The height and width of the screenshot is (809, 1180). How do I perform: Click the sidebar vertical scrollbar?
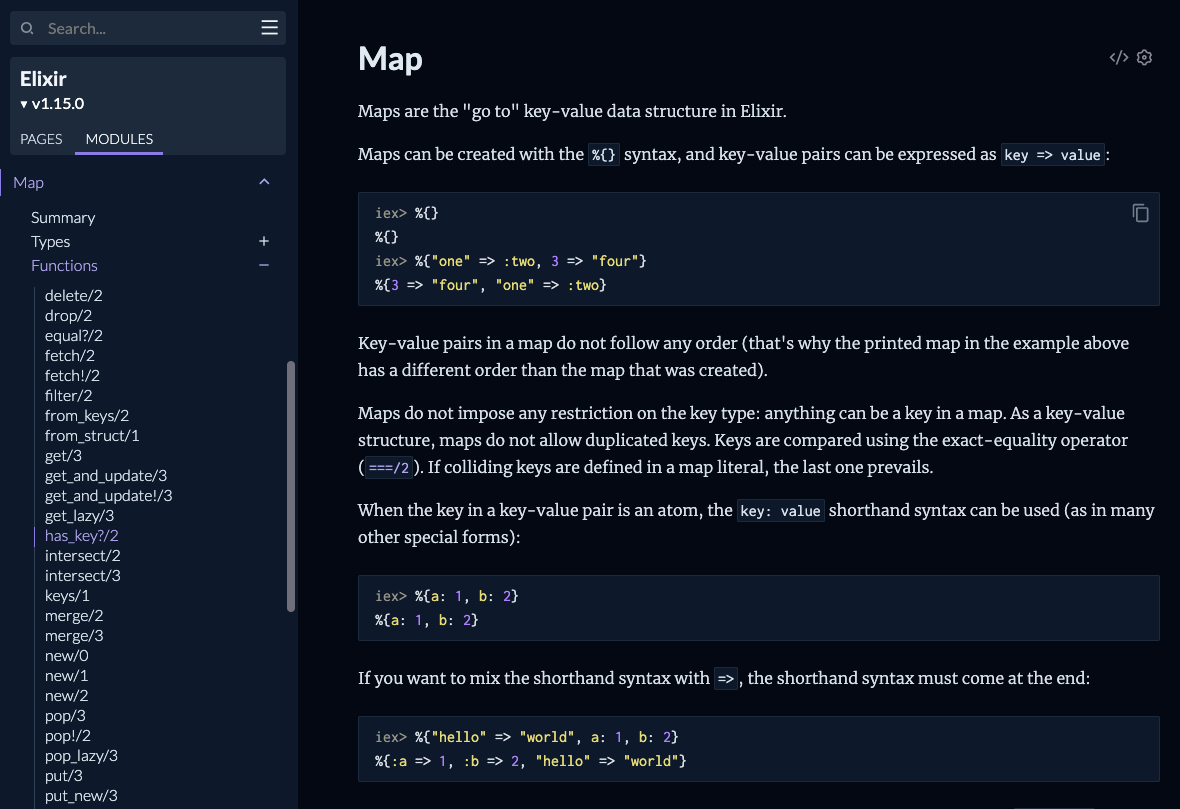point(291,485)
